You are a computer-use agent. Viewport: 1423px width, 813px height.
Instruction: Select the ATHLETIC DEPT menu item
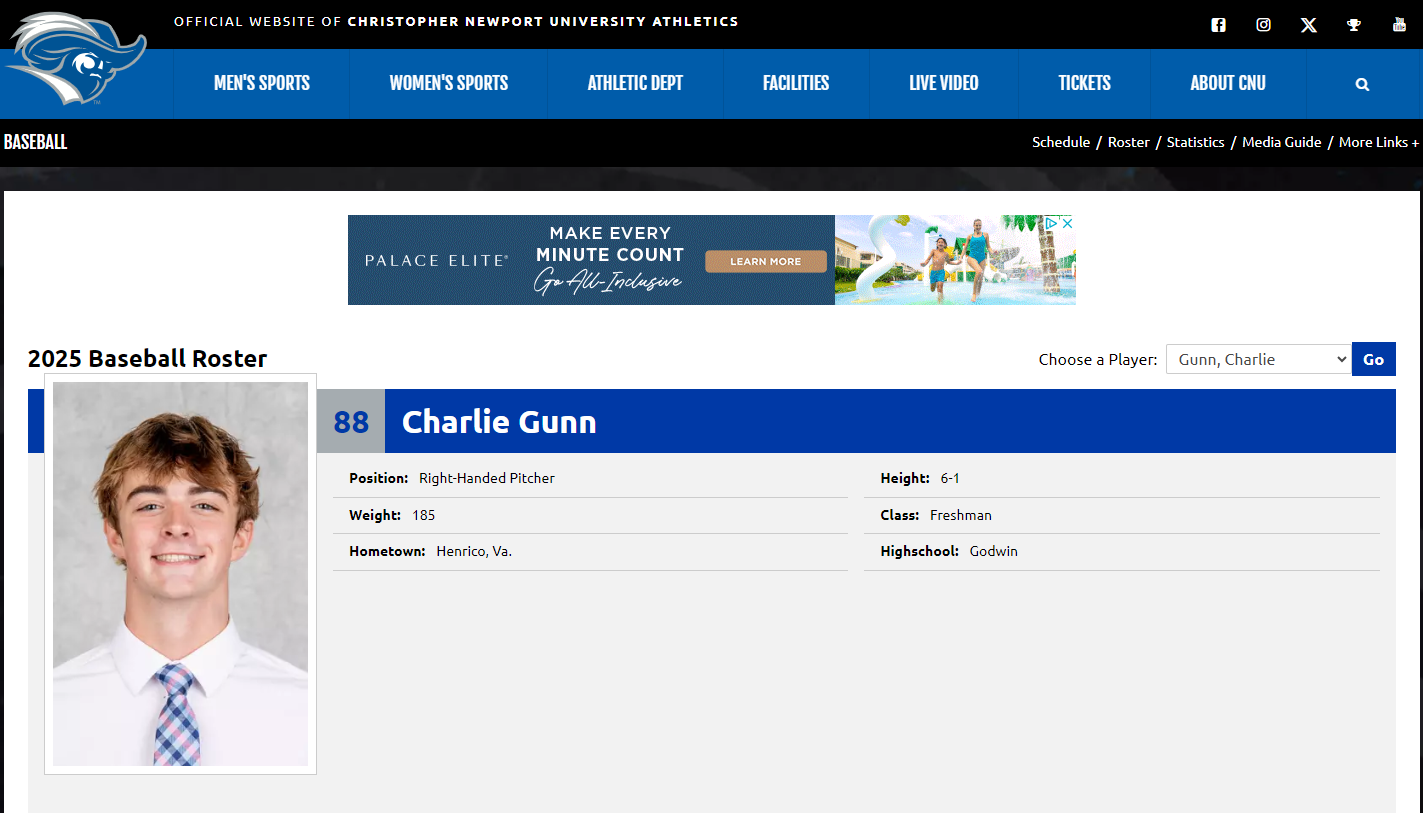pos(635,83)
